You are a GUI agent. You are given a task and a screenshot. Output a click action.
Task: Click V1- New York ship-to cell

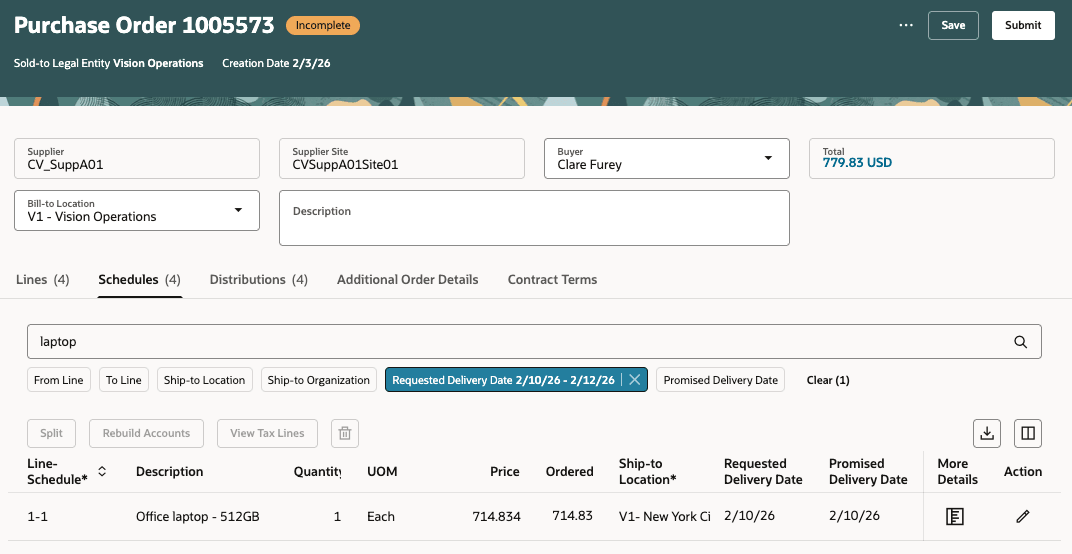(665, 516)
